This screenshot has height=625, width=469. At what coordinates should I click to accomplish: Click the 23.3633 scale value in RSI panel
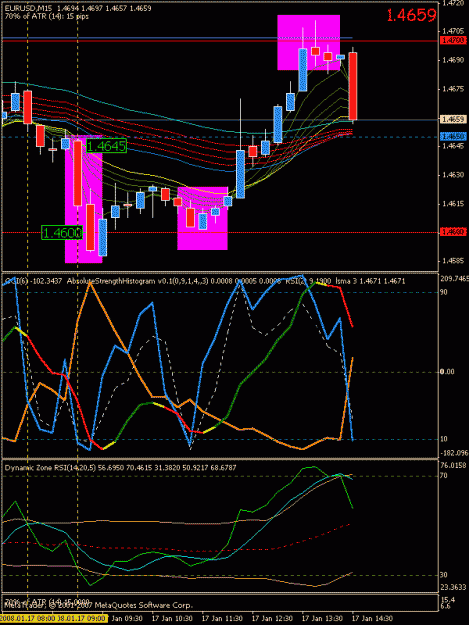pyautogui.click(x=453, y=587)
